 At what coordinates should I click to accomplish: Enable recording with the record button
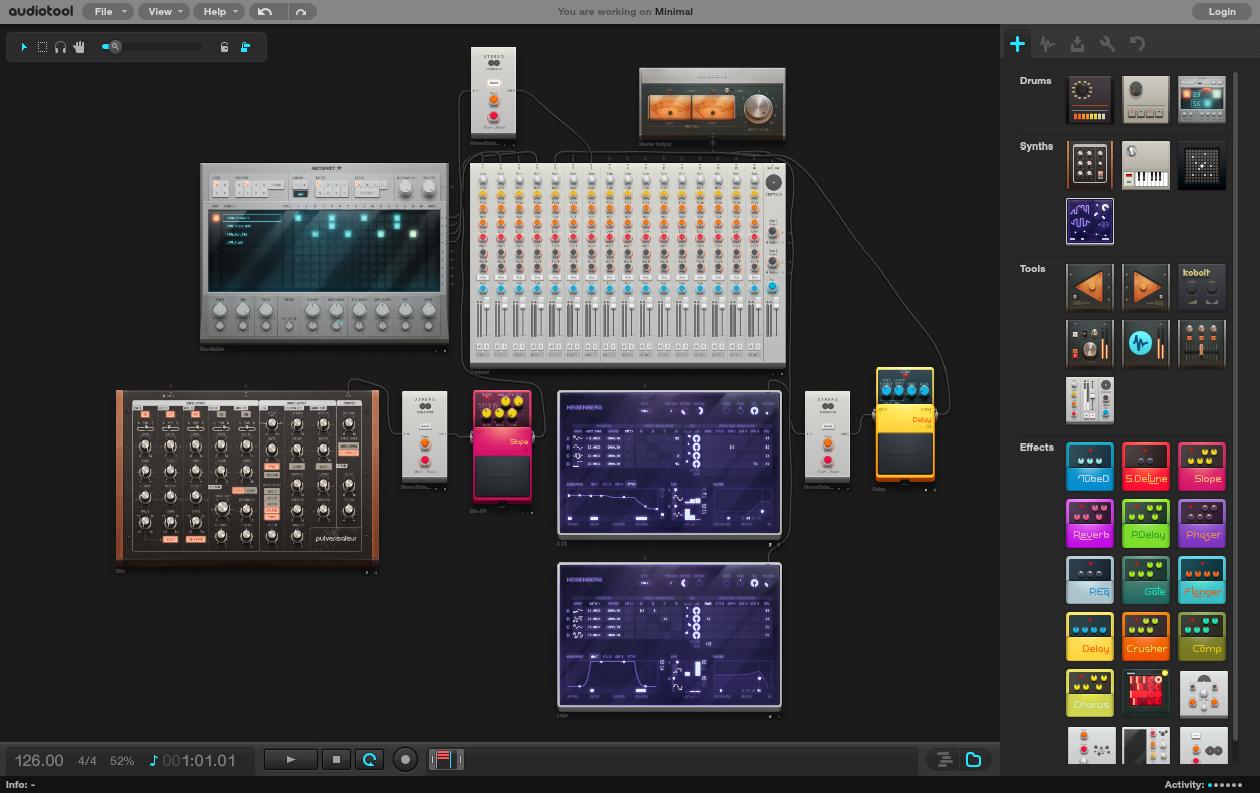(x=405, y=759)
